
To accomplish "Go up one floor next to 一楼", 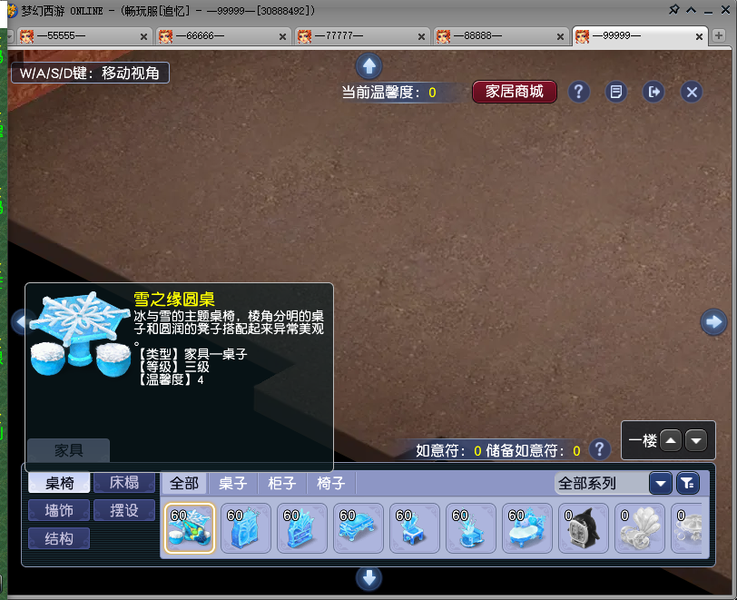I will pyautogui.click(x=671, y=441).
